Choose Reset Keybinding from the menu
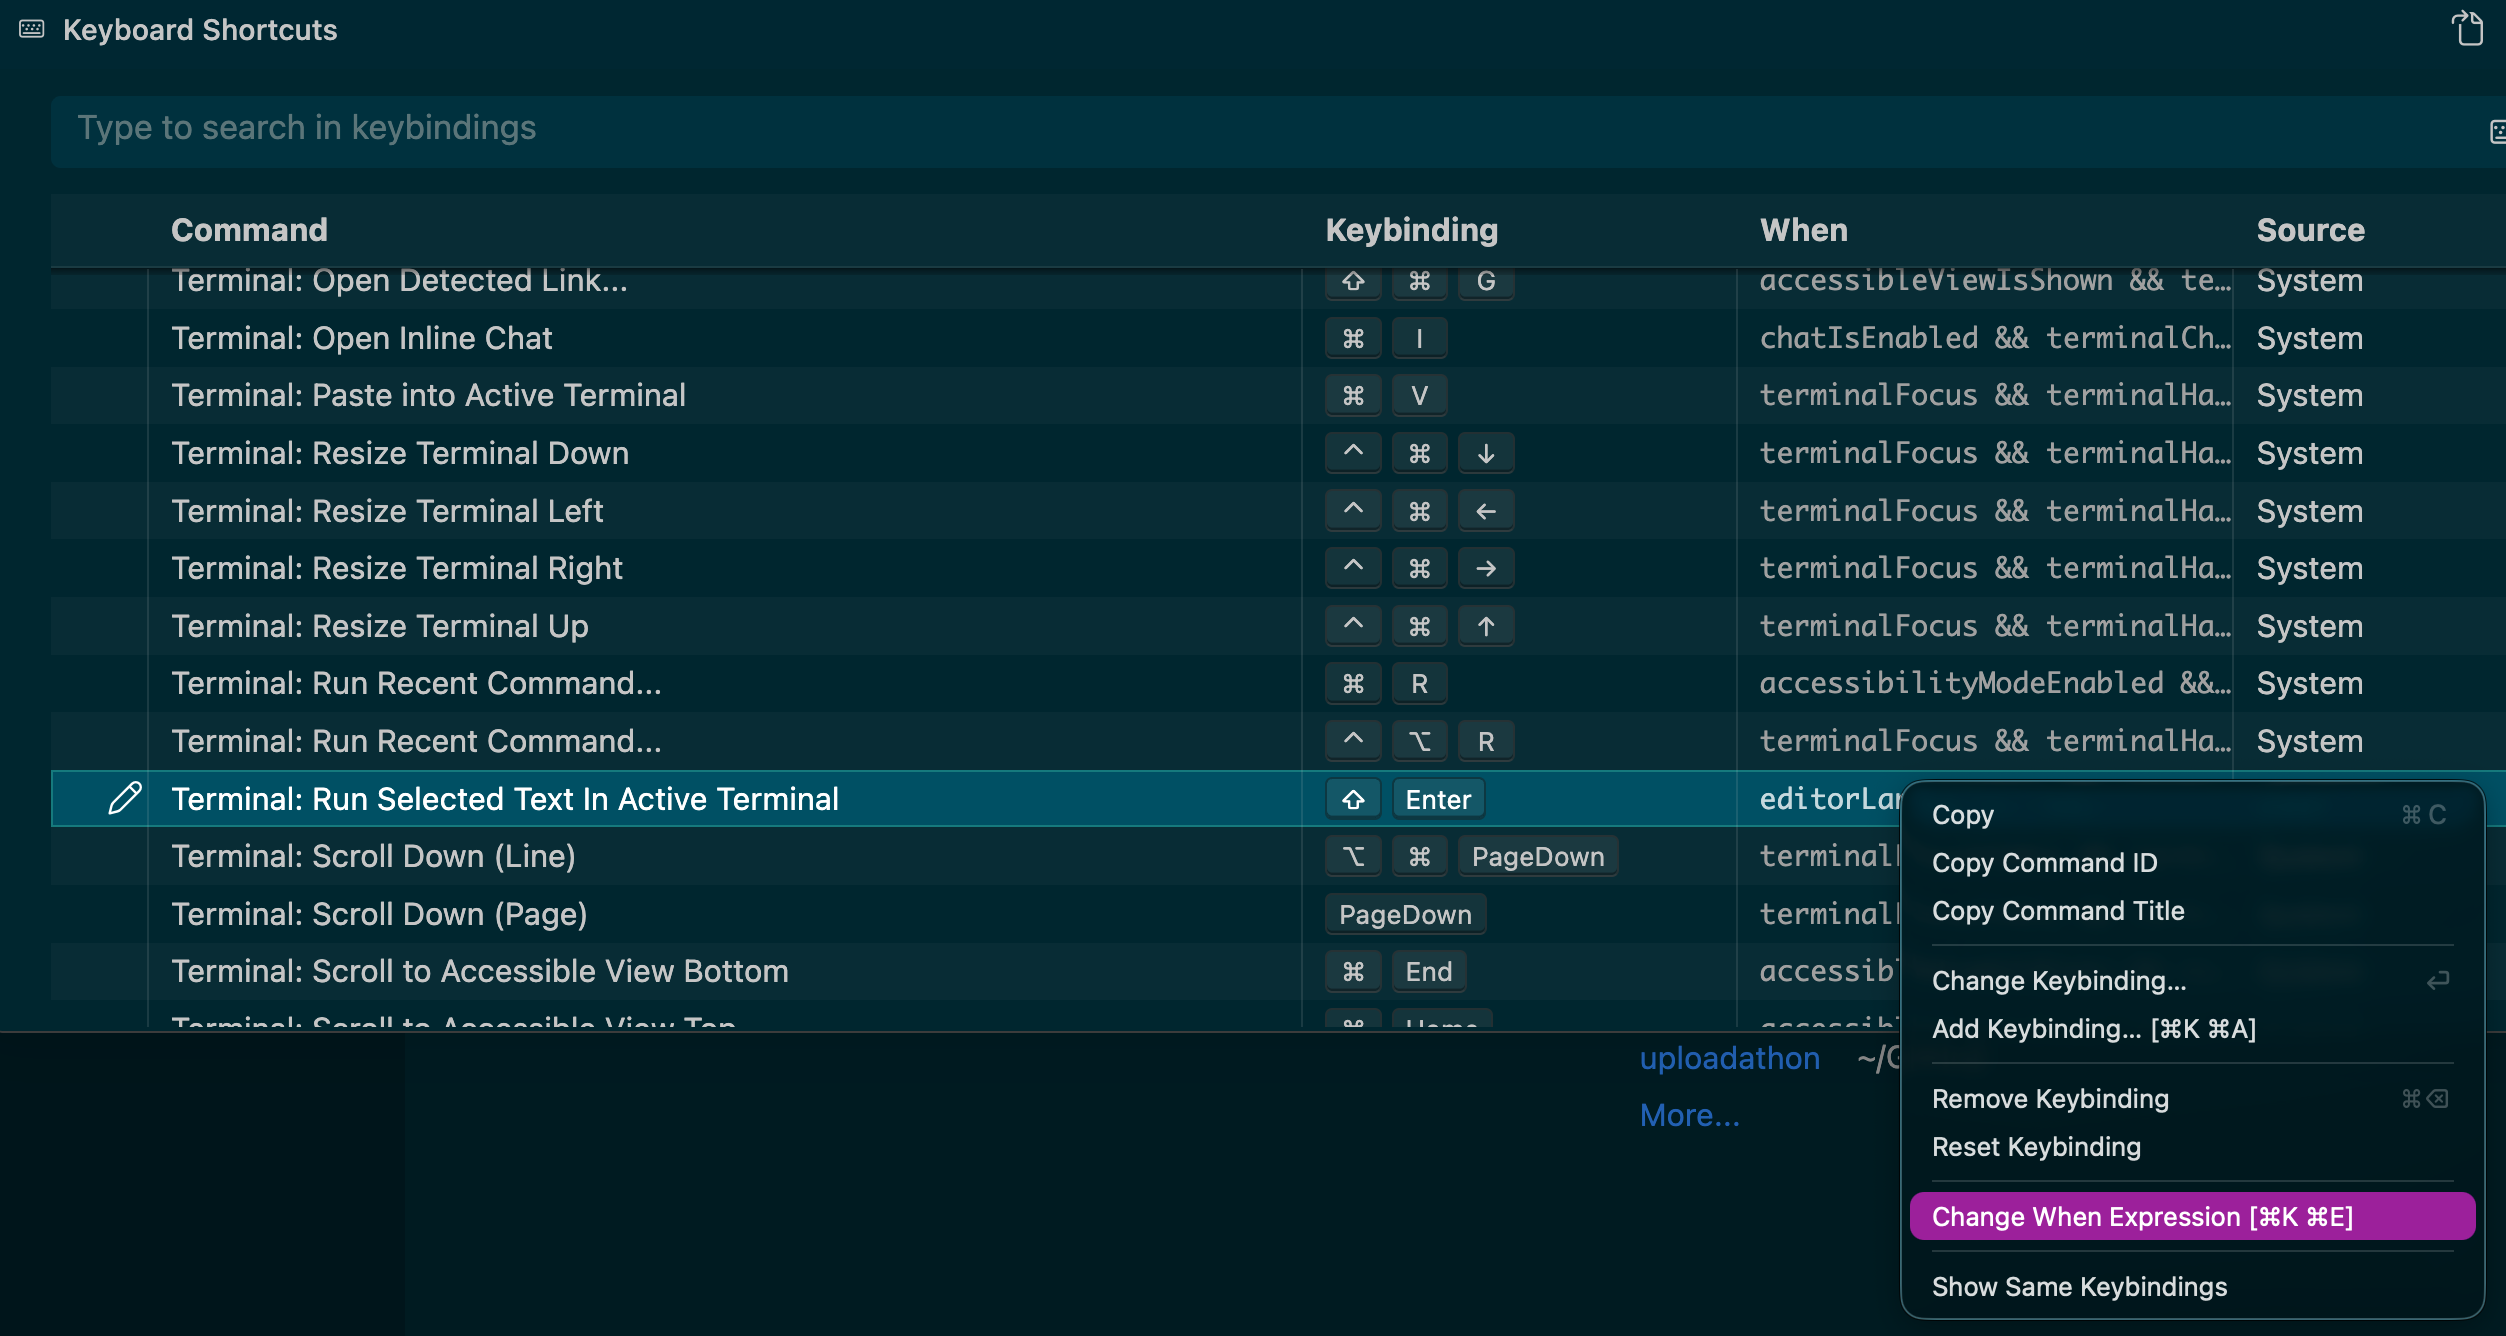Screen dimensions: 2506x1336 point(2036,1146)
